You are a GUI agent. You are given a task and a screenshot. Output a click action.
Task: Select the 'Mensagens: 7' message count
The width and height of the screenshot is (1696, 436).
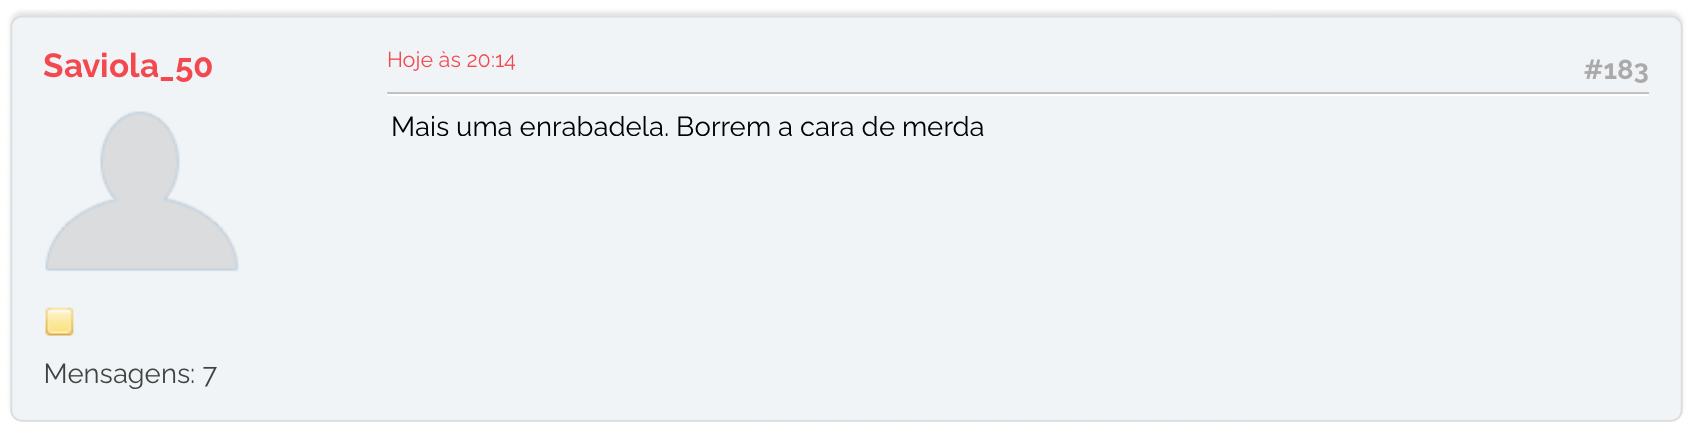click(x=130, y=374)
